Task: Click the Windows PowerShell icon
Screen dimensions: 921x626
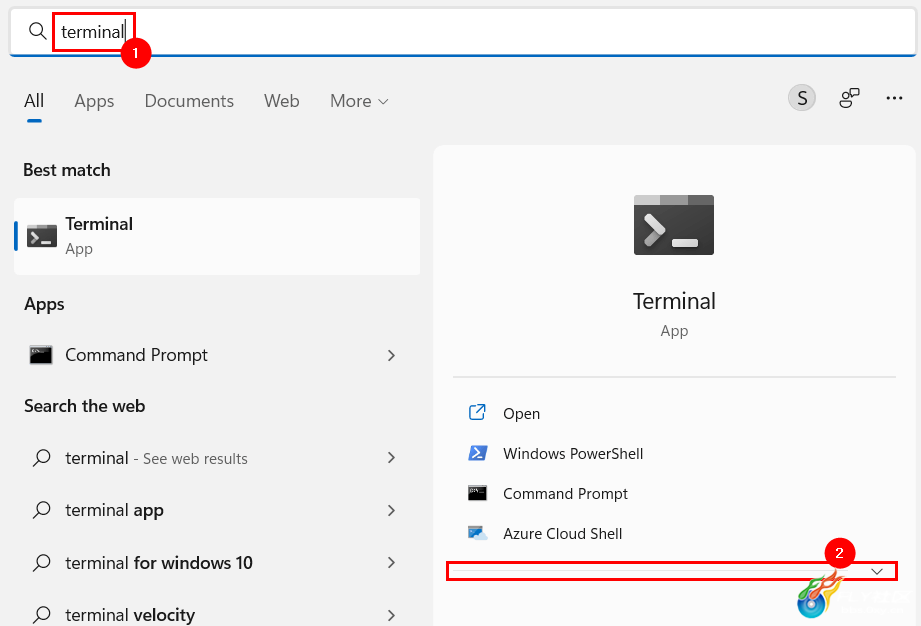Action: coord(477,453)
